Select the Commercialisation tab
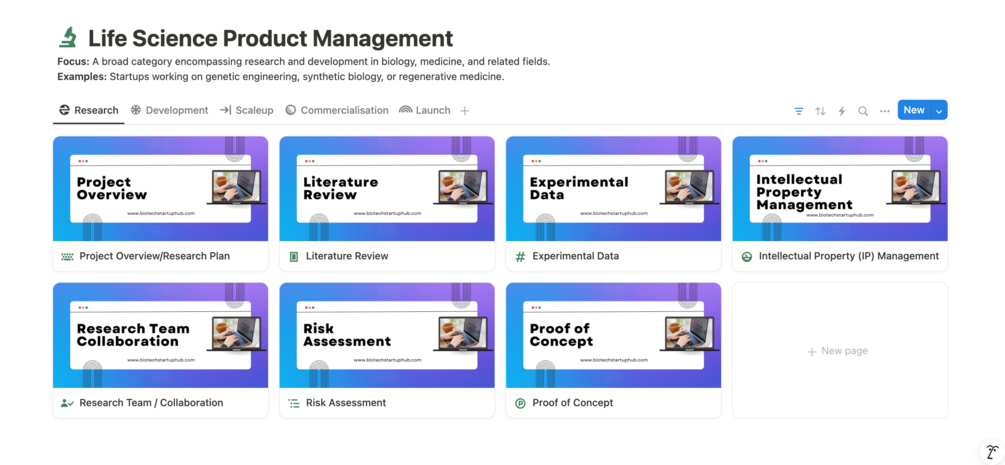 point(336,110)
